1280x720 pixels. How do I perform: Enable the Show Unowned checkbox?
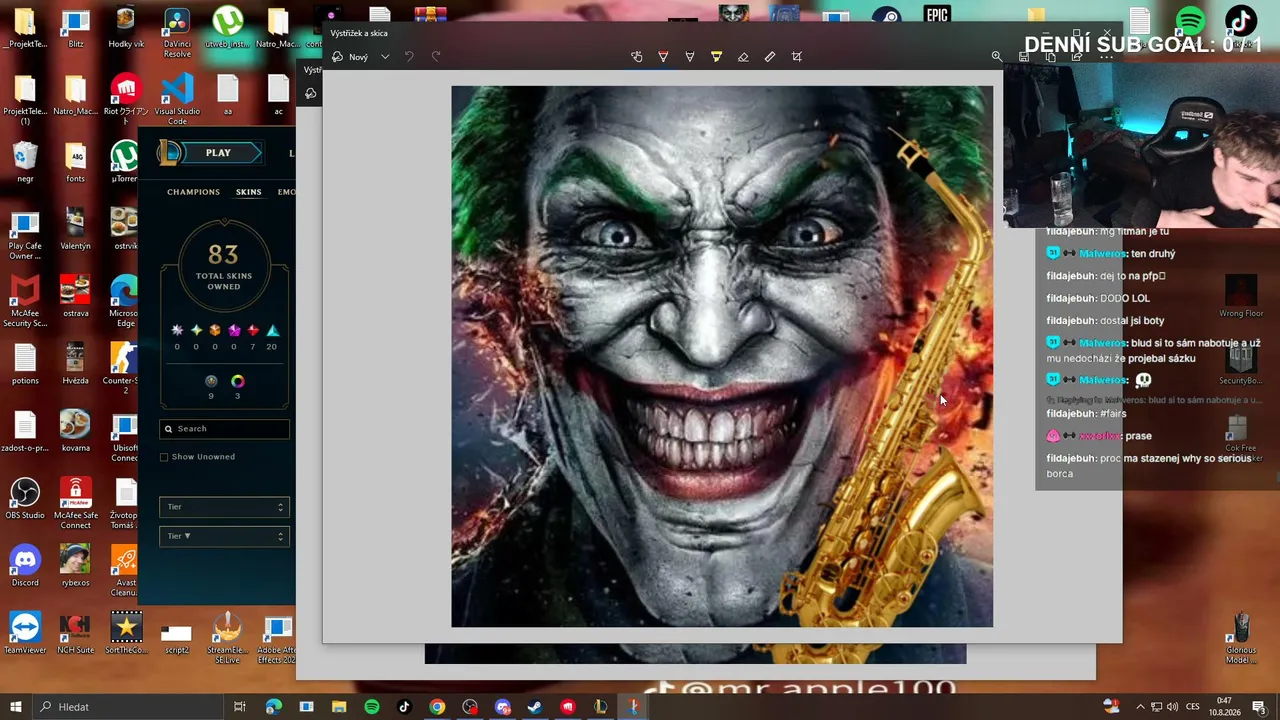(x=164, y=457)
